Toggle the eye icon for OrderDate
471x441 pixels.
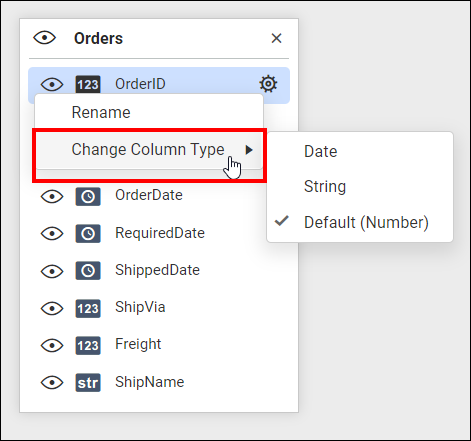(52, 197)
